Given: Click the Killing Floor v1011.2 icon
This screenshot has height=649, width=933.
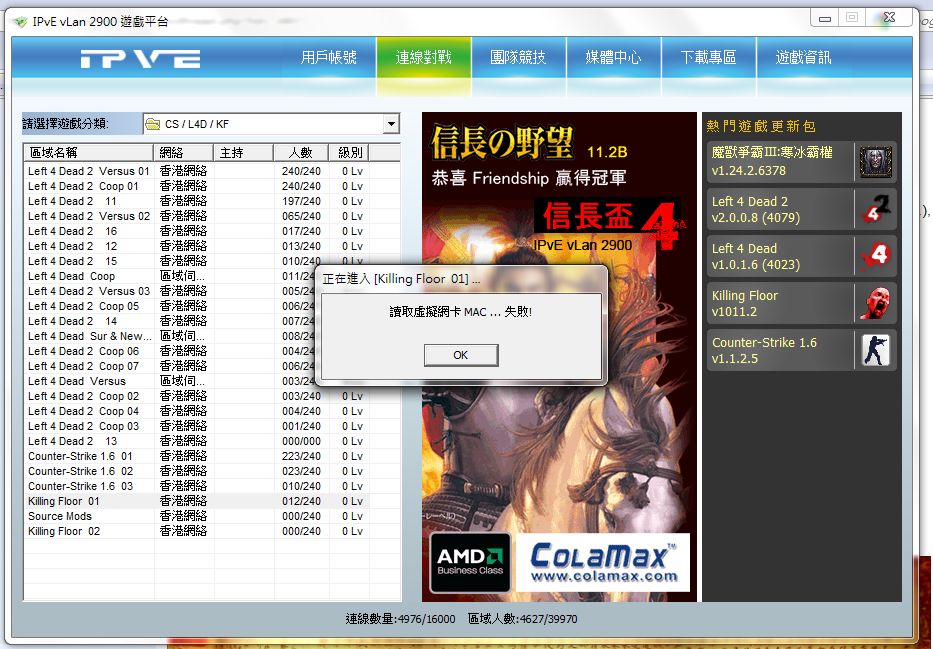Looking at the screenshot, I should point(875,303).
